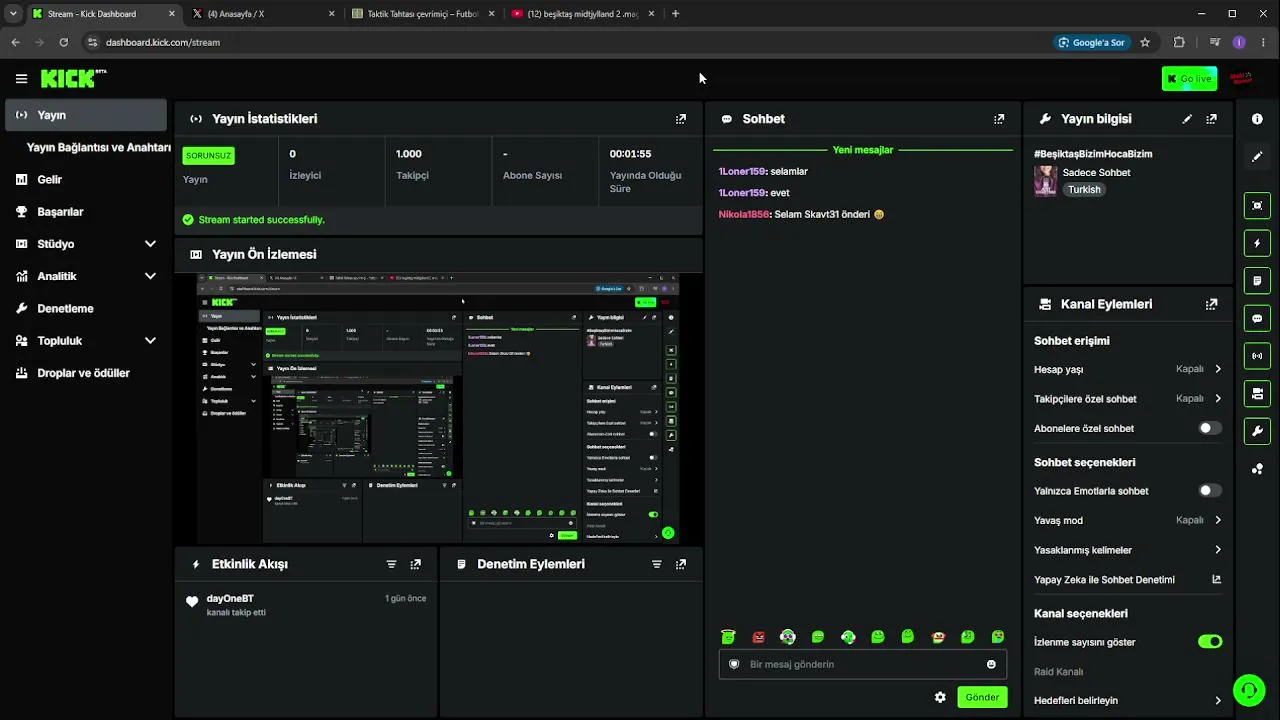Open chat settings gear icon
The height and width of the screenshot is (720, 1280).
940,697
